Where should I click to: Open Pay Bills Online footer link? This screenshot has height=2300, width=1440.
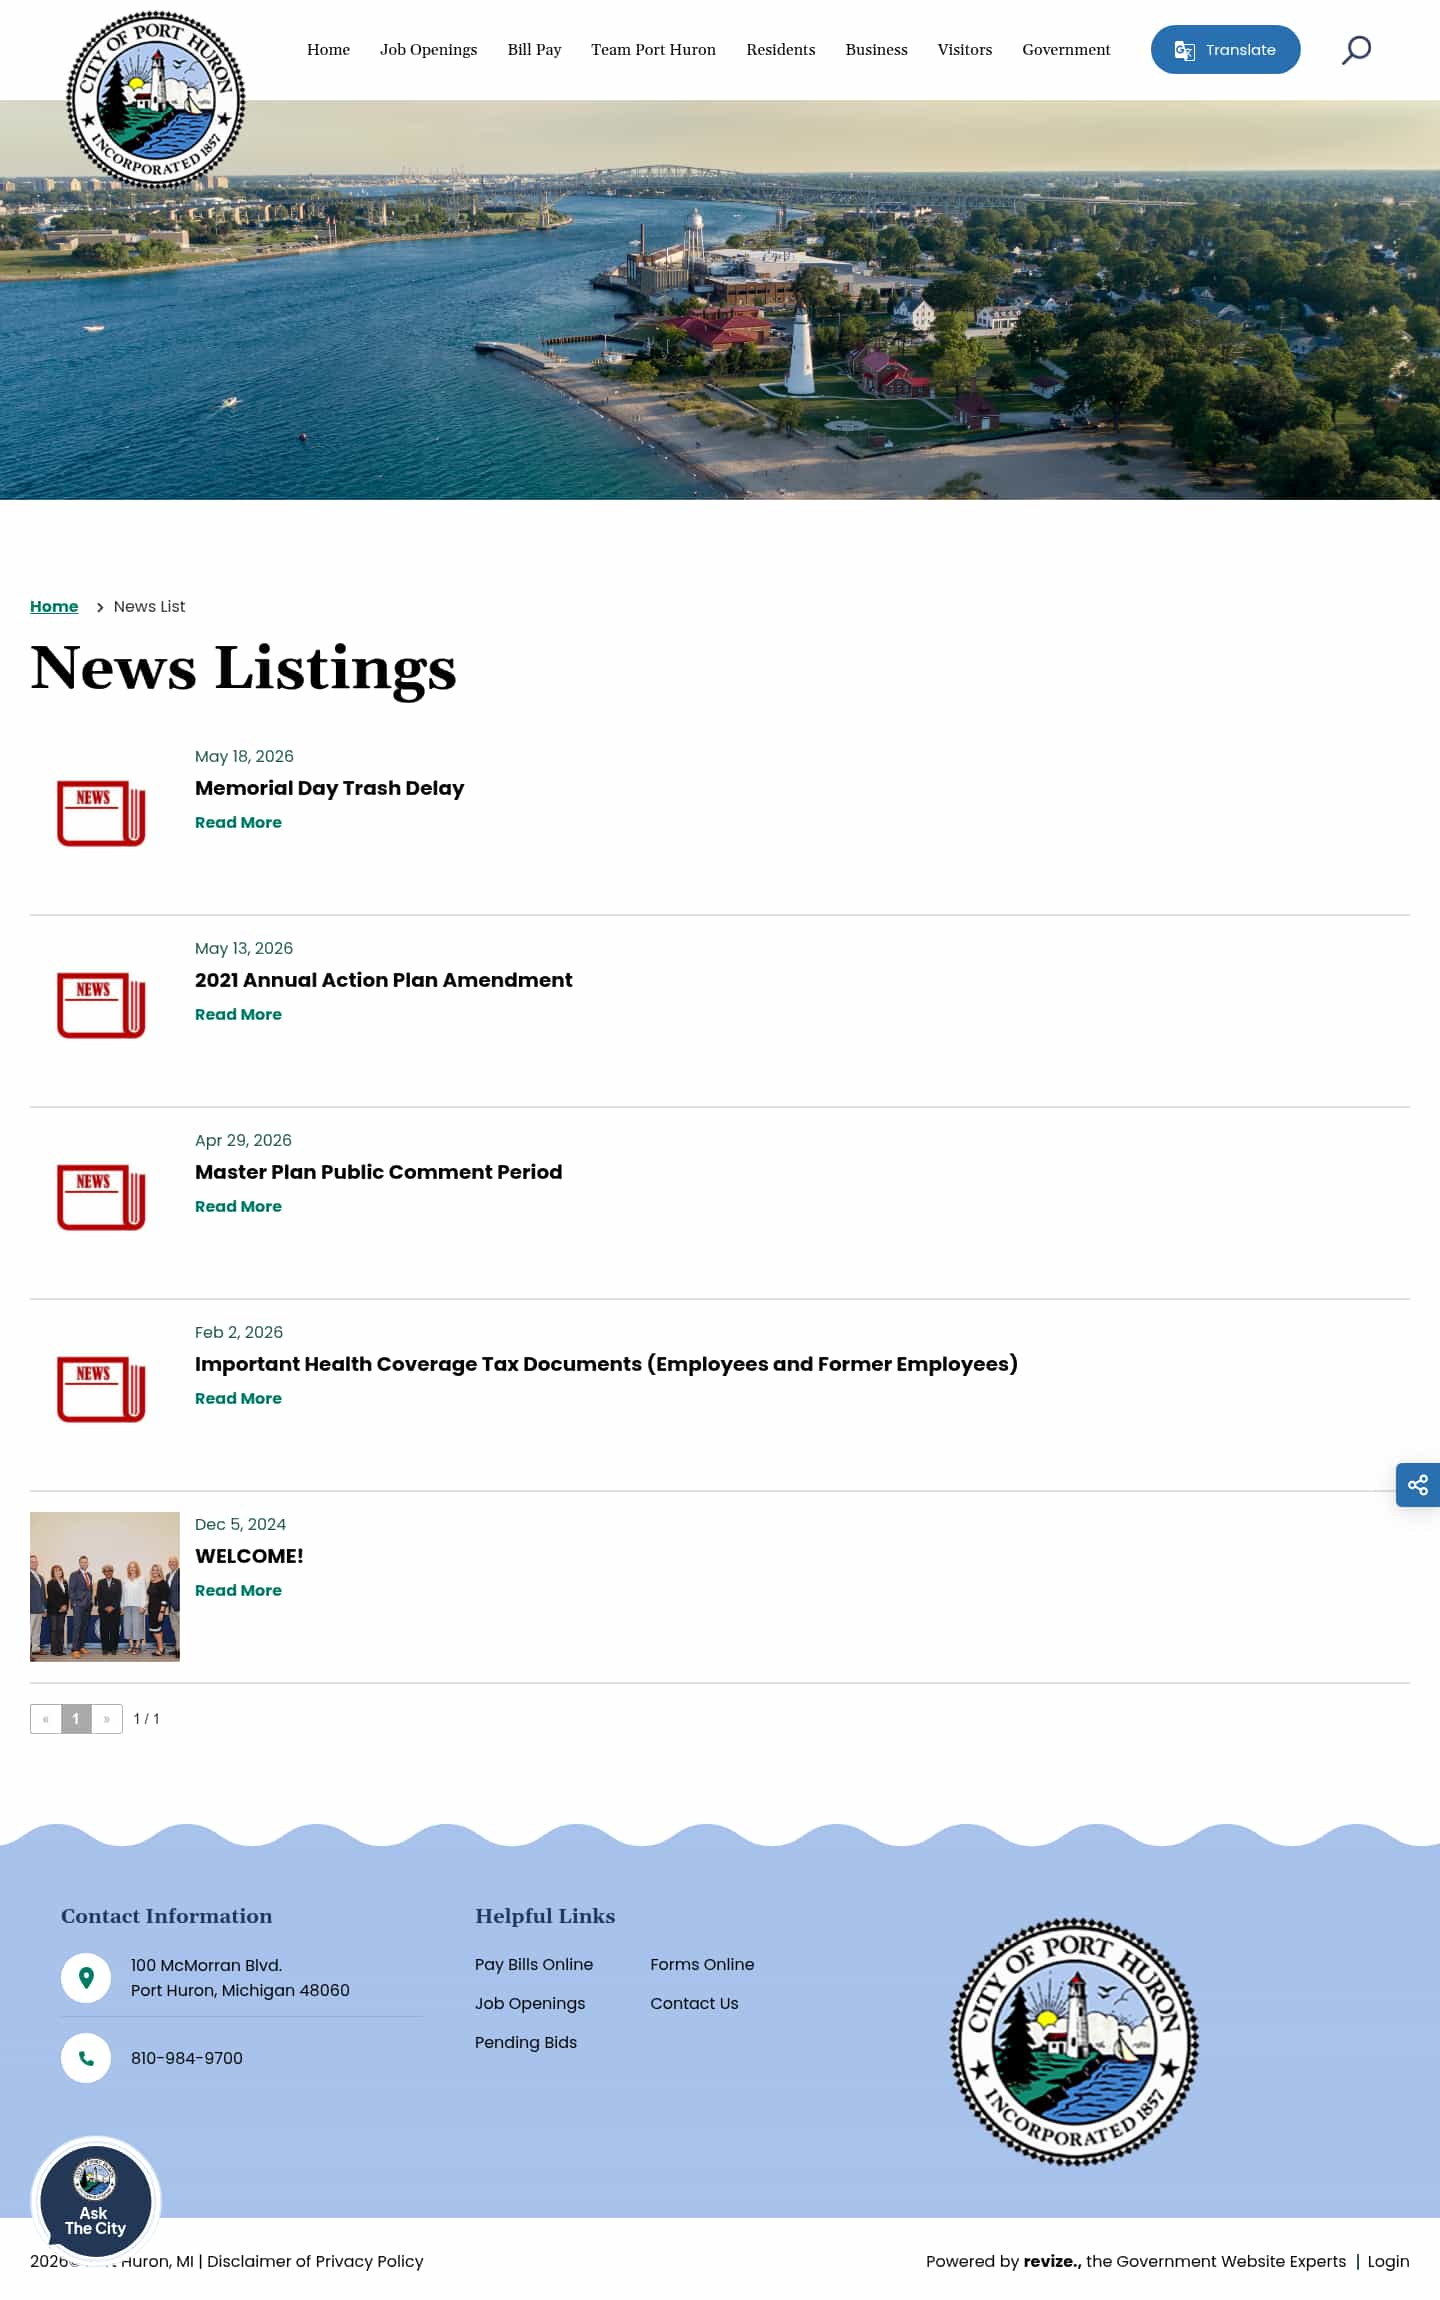point(534,1964)
